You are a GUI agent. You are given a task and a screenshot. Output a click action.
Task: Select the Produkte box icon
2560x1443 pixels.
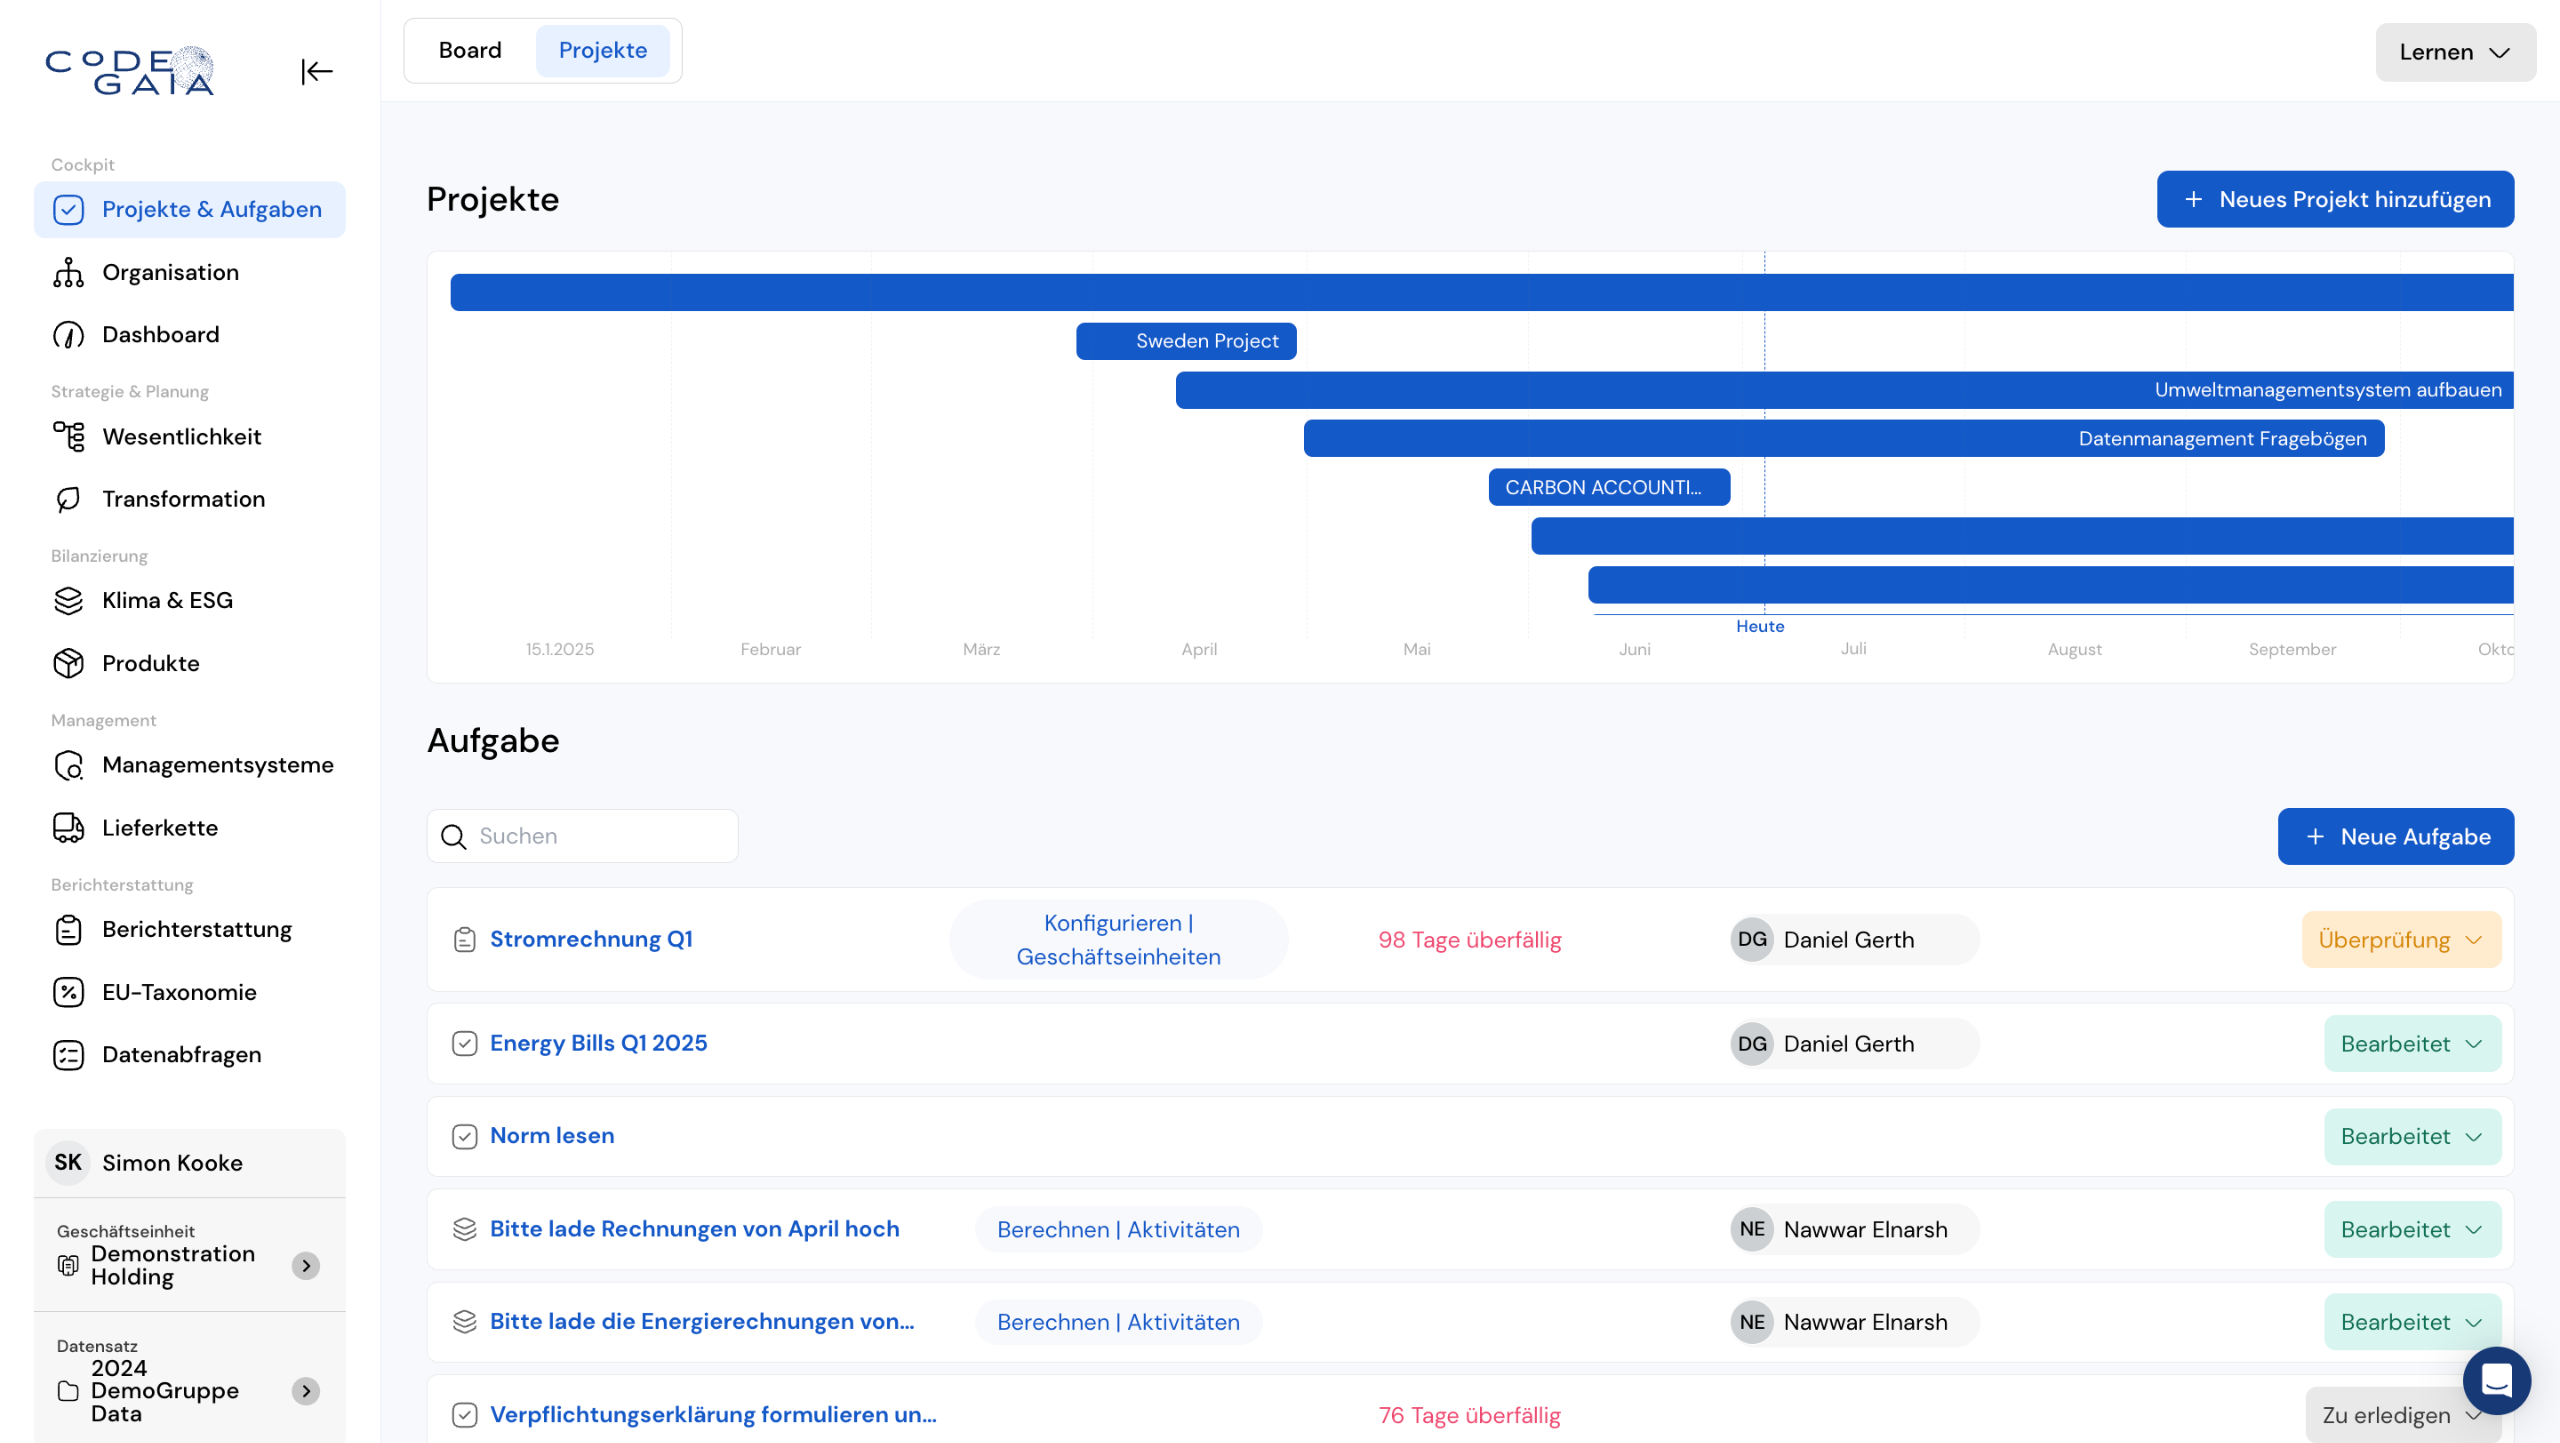[x=68, y=663]
